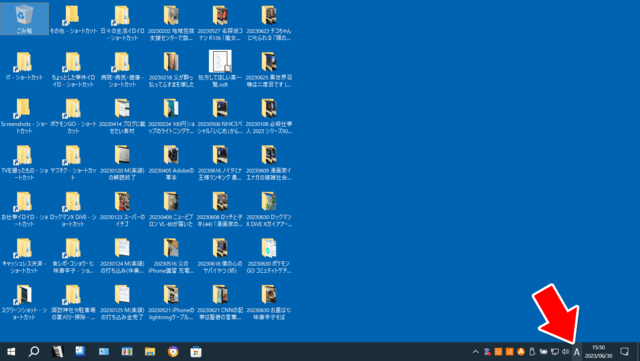Select the 20230630 お昼は七味唐辛子そば folder
Screen dimensions: 640x361
point(269,302)
